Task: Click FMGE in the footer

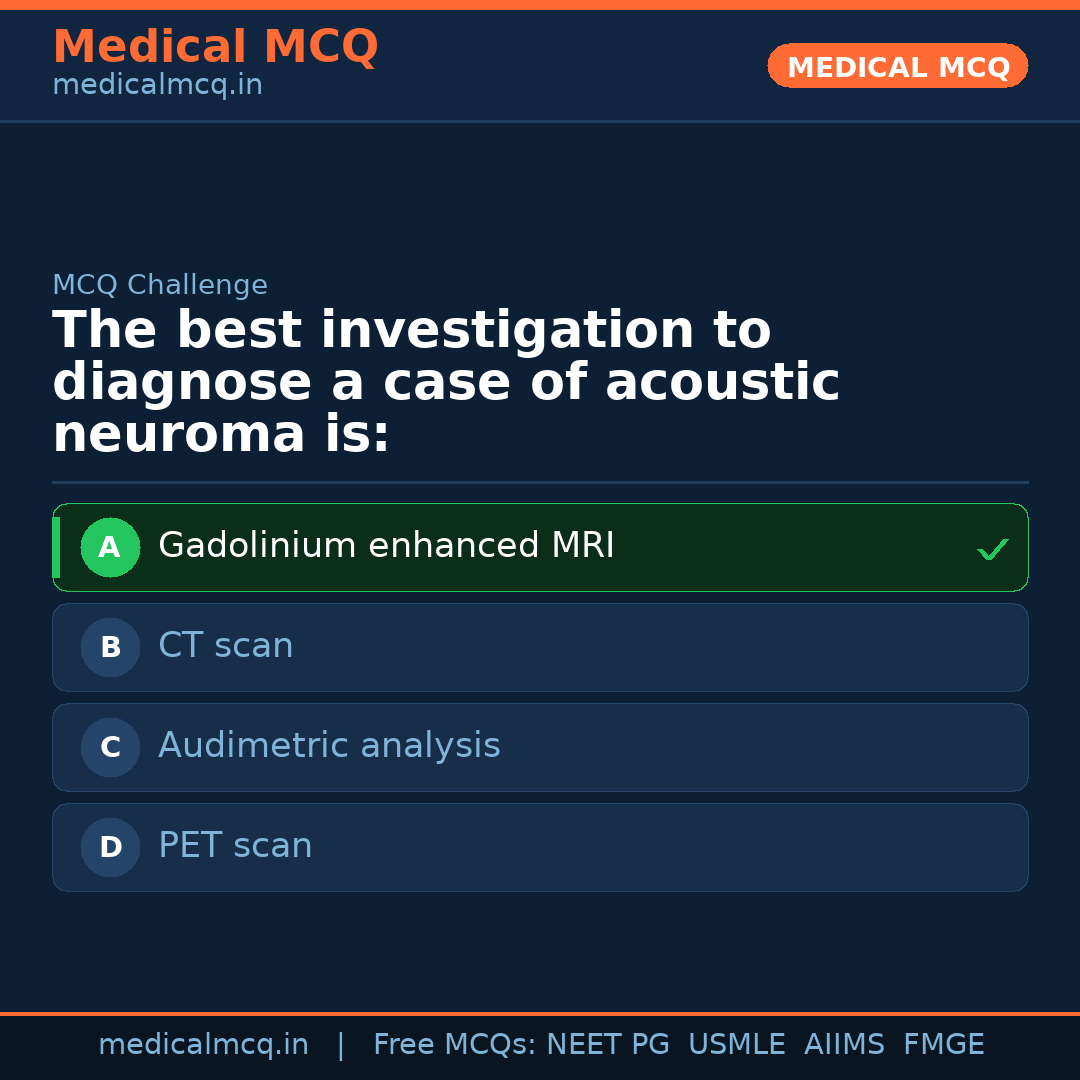Action: tap(944, 1045)
